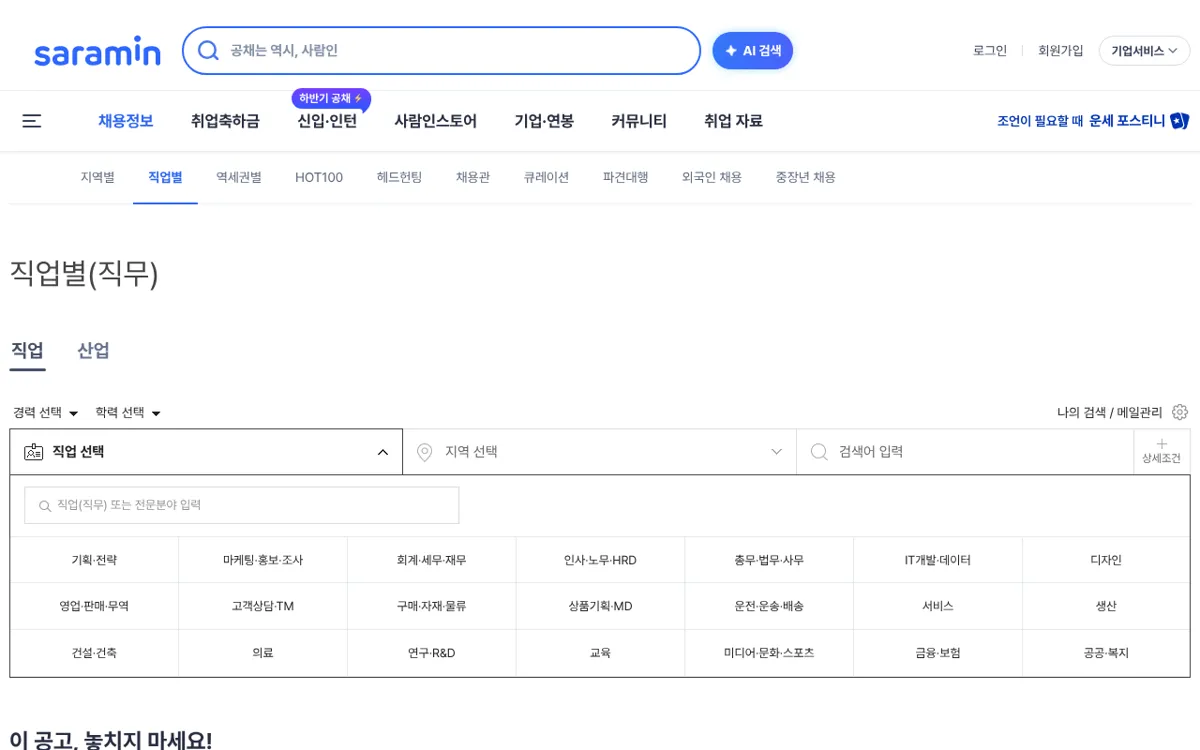Open 중장년 채용 sub-tab
The height and width of the screenshot is (750, 1200).
point(806,177)
